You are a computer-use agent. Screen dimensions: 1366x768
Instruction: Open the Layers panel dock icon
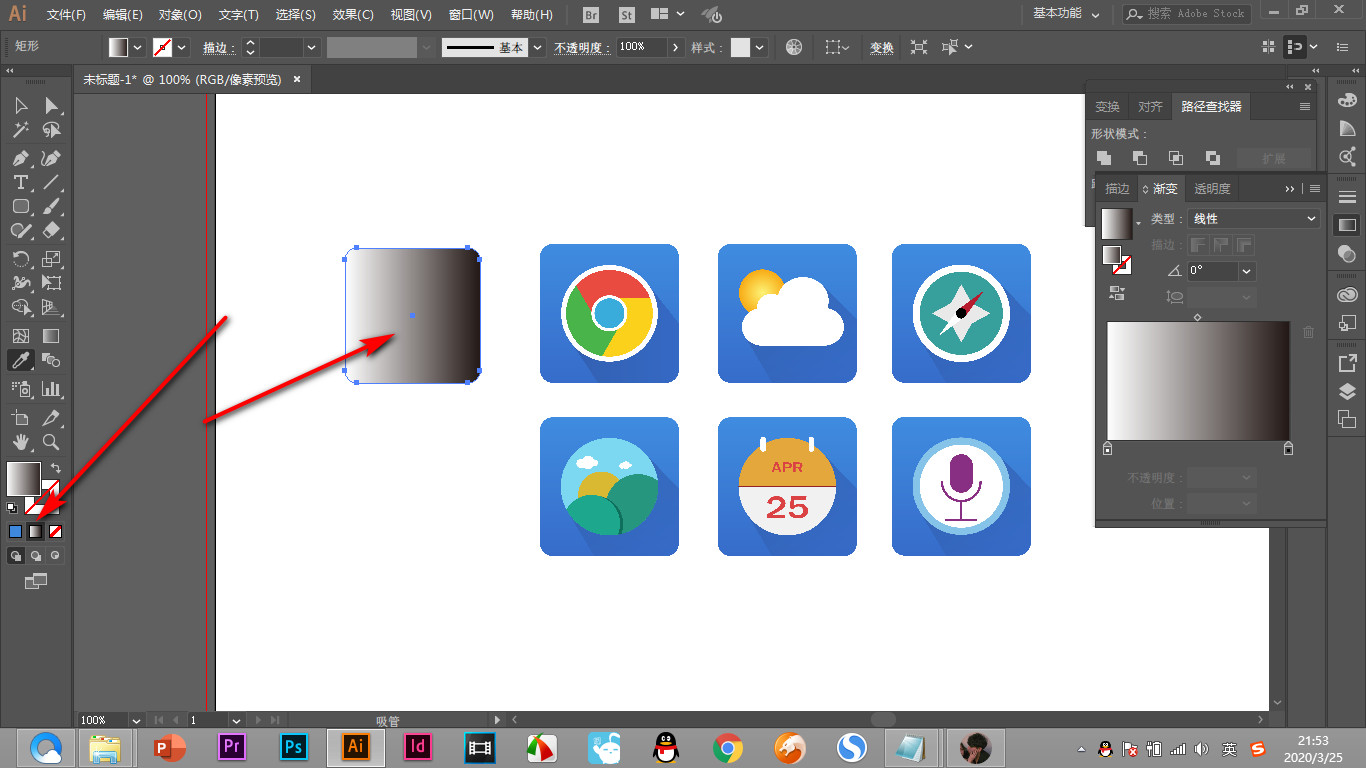(1347, 391)
